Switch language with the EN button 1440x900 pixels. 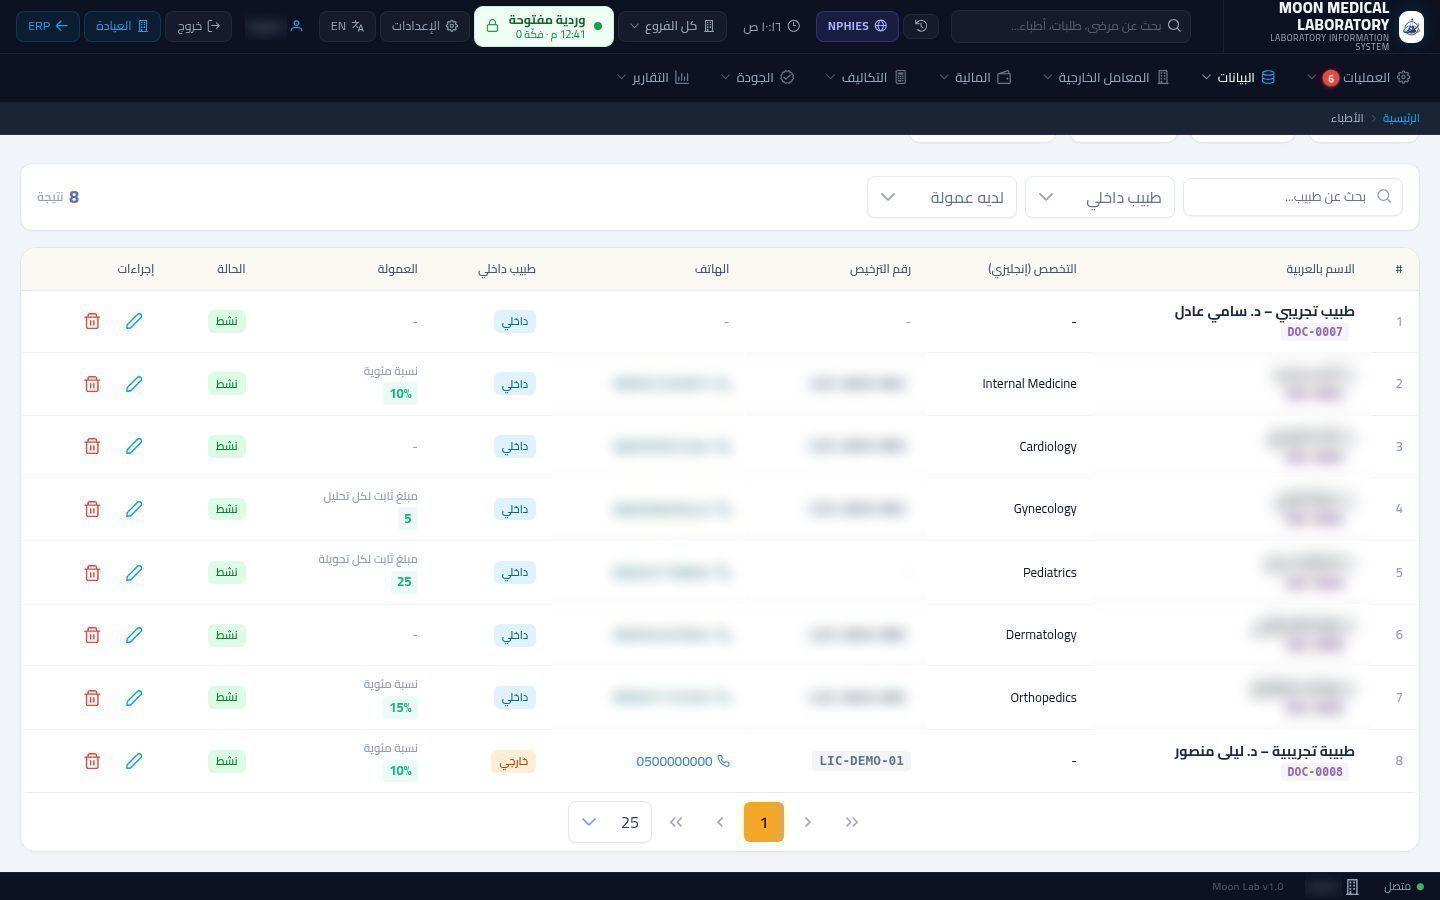pos(348,26)
